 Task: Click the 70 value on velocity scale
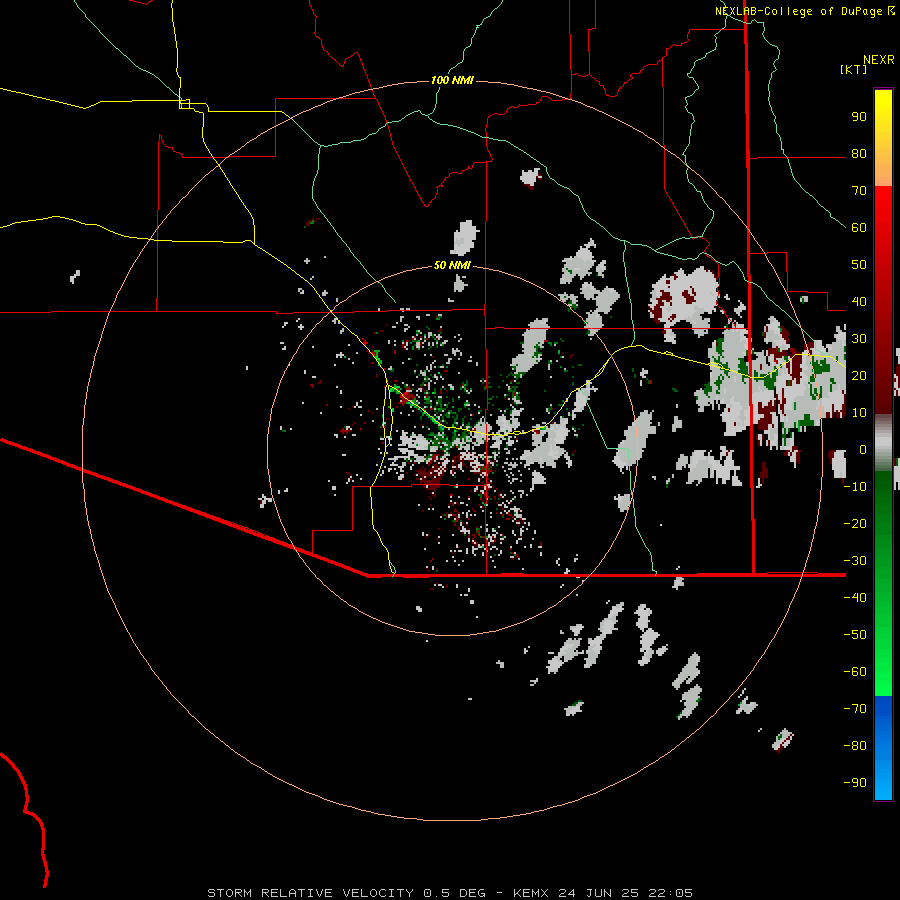point(859,191)
